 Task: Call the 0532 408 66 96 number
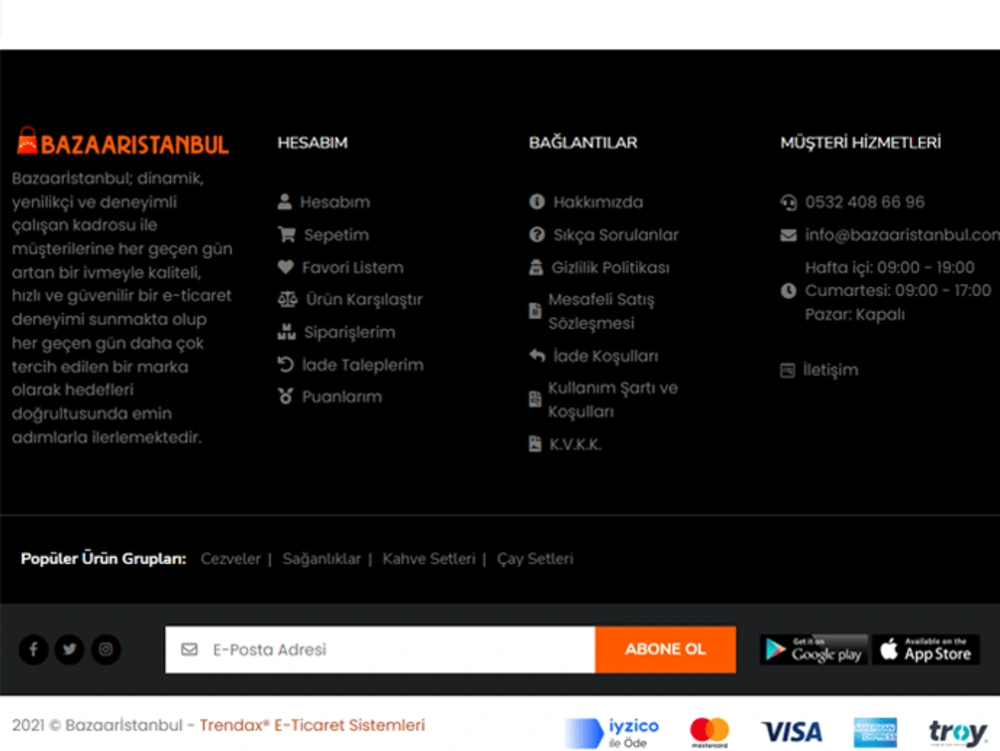[x=864, y=202]
